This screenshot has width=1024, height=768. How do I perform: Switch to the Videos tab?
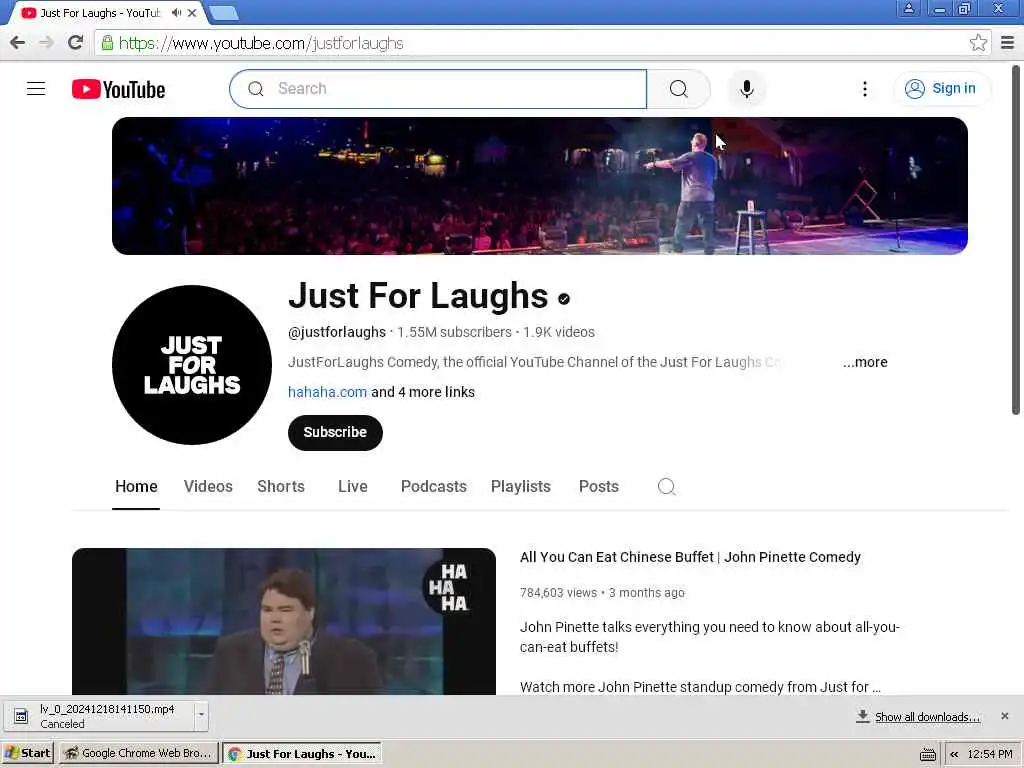pos(208,487)
